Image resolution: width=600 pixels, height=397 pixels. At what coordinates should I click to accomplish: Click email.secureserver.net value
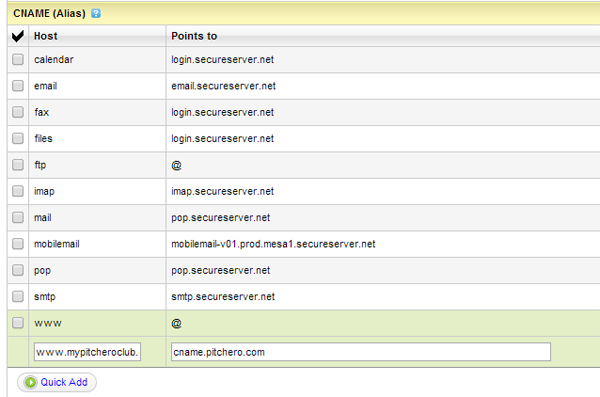tap(223, 86)
